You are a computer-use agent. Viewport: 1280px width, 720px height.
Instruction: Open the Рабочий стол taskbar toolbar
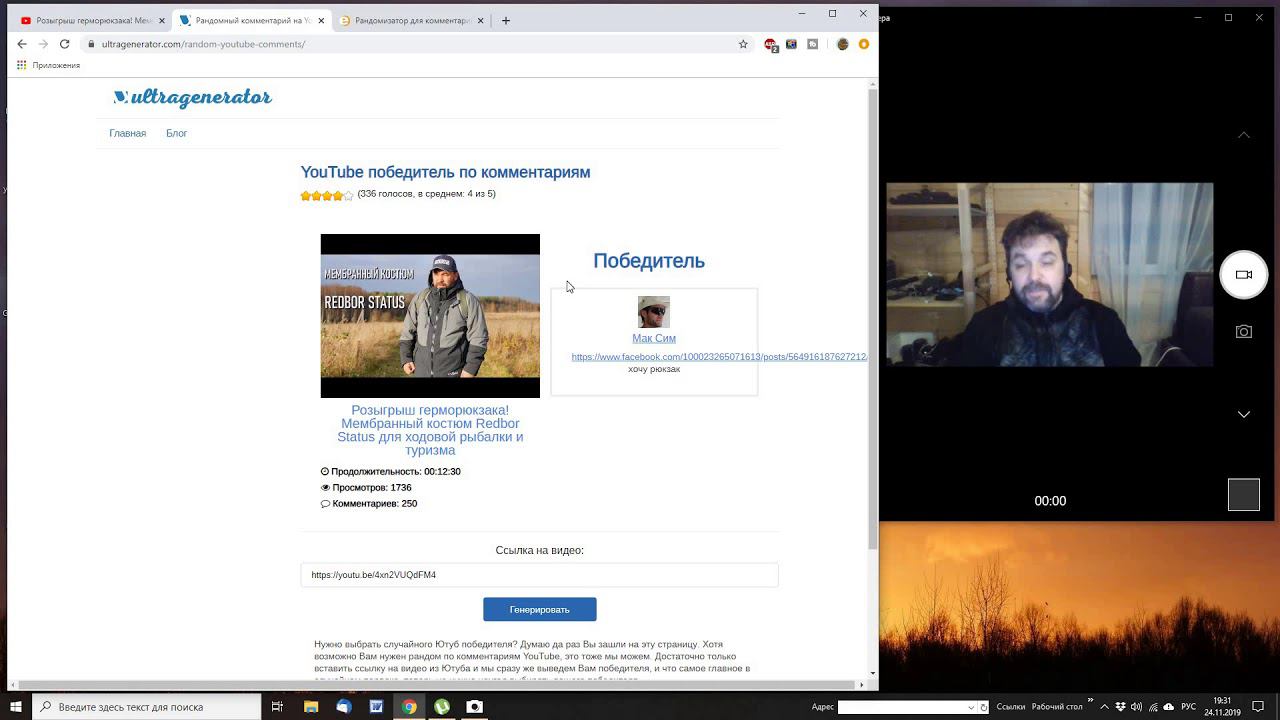coord(1057,707)
